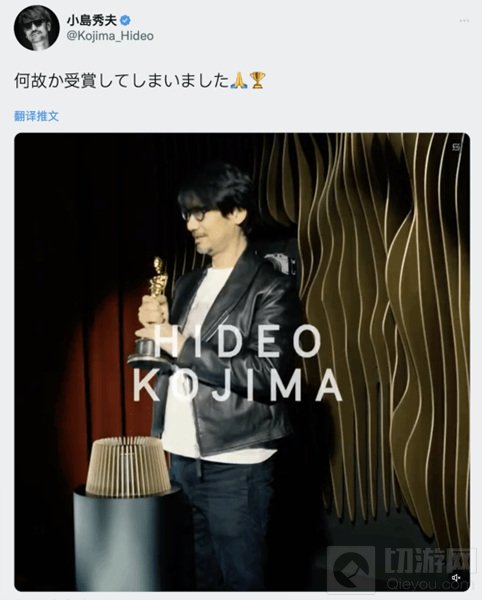
Task: Click the praying hands emoji in the tweet
Action: (x=238, y=81)
